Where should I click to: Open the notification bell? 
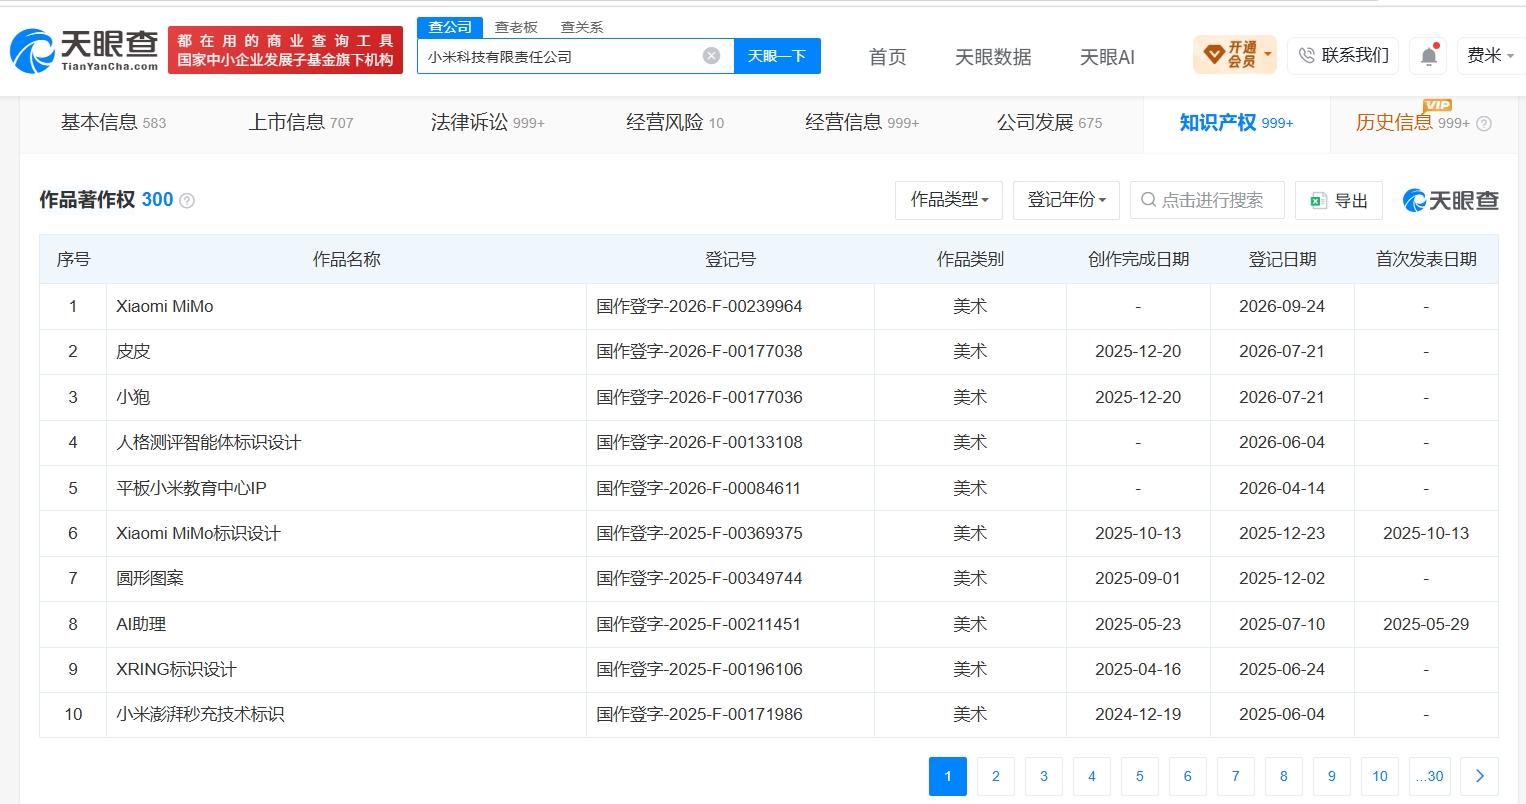click(x=1428, y=56)
